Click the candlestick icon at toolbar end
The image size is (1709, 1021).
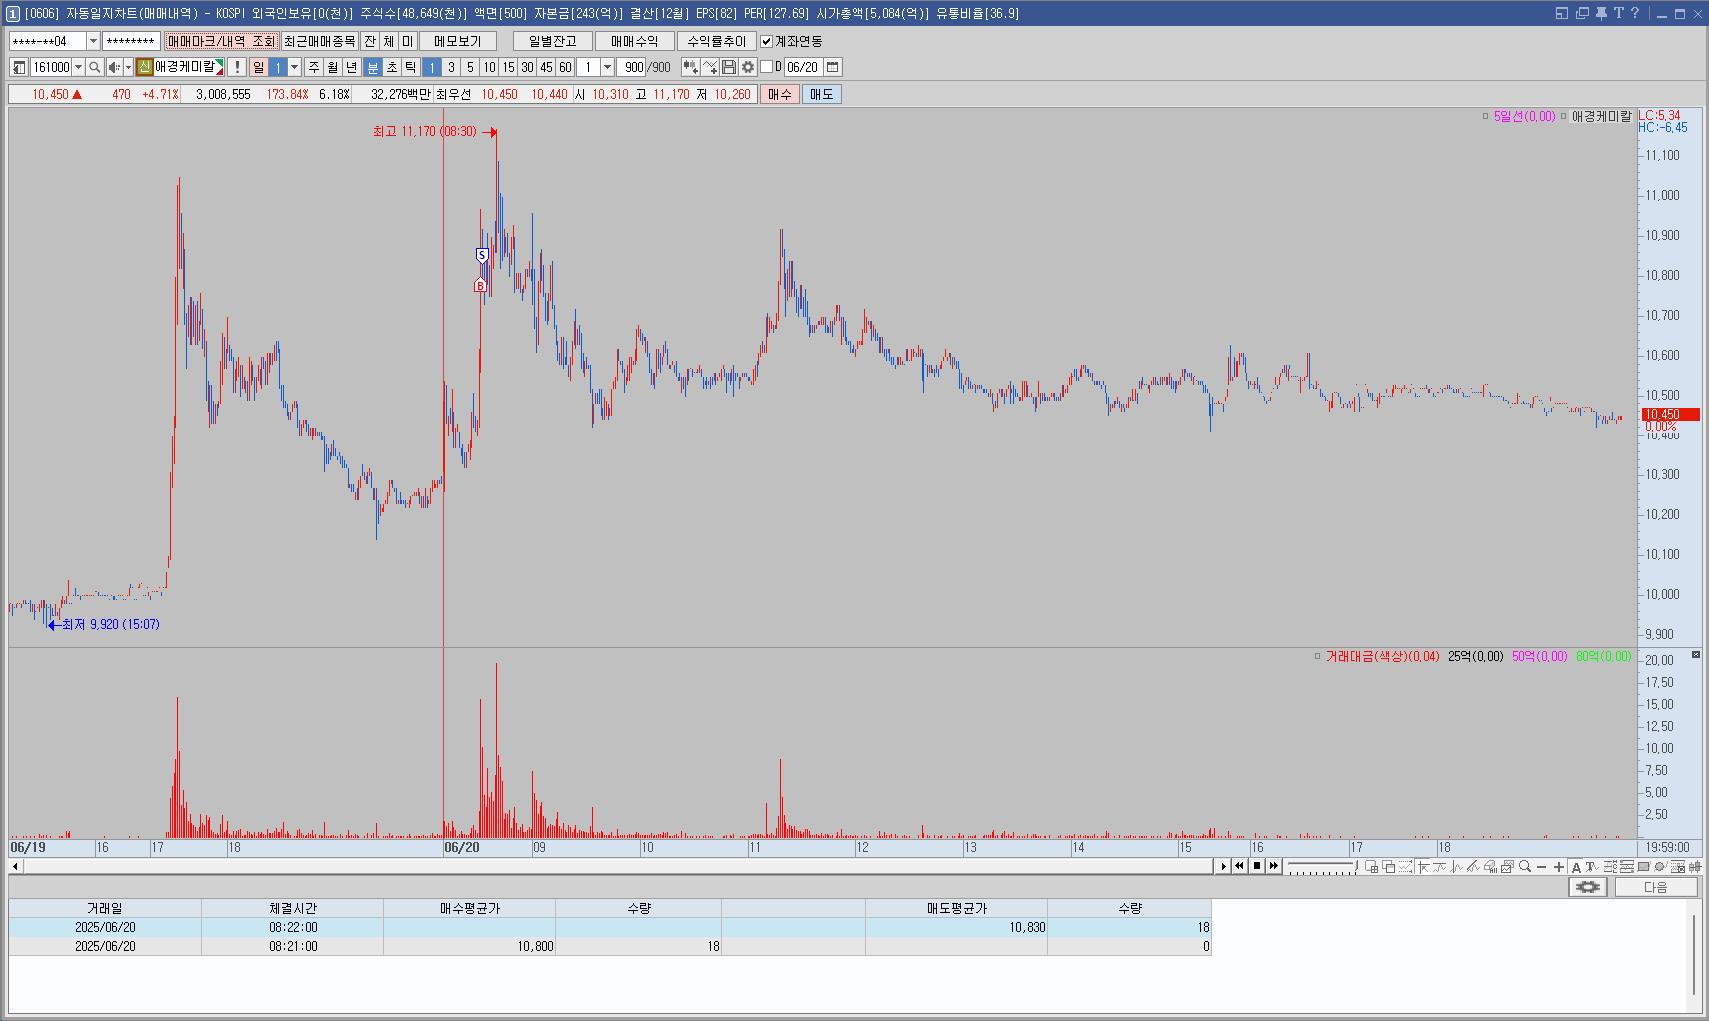point(1695,867)
